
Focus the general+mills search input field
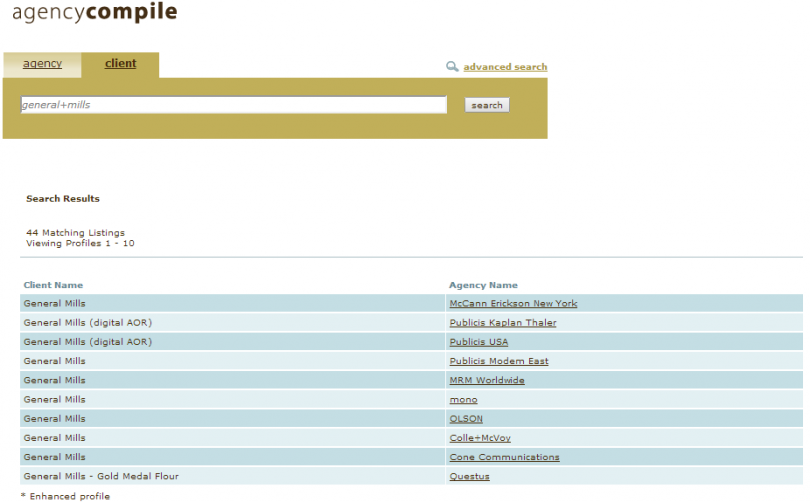[x=233, y=105]
